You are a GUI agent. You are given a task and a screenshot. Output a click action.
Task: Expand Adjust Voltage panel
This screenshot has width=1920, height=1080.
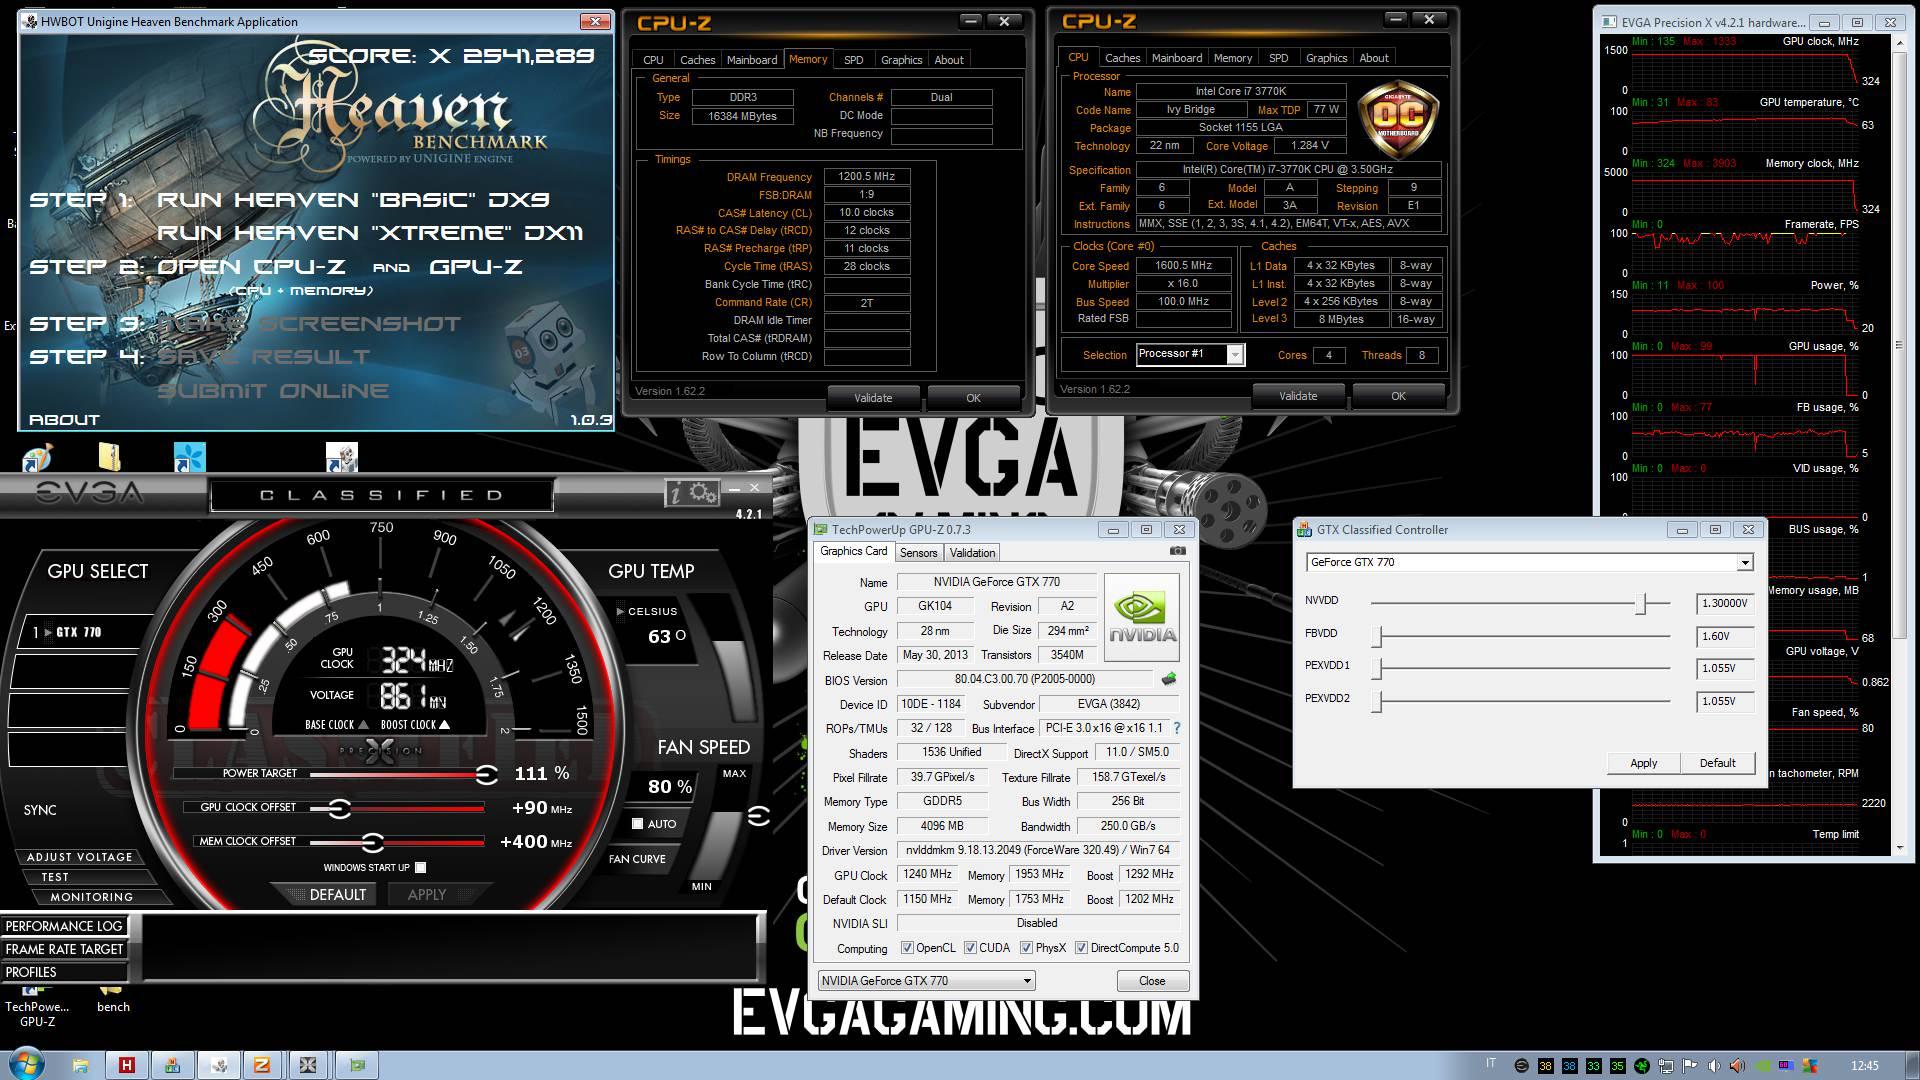point(79,857)
